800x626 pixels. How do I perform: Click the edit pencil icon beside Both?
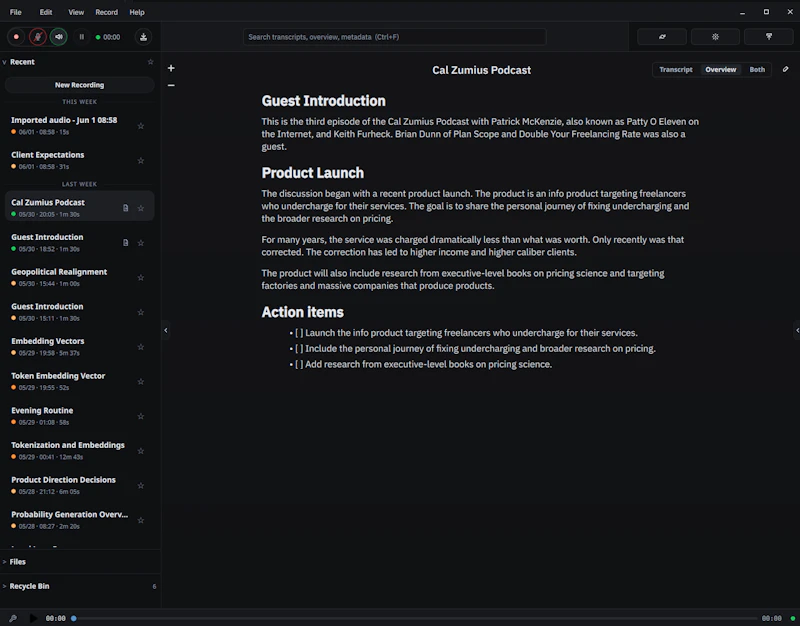(786, 69)
